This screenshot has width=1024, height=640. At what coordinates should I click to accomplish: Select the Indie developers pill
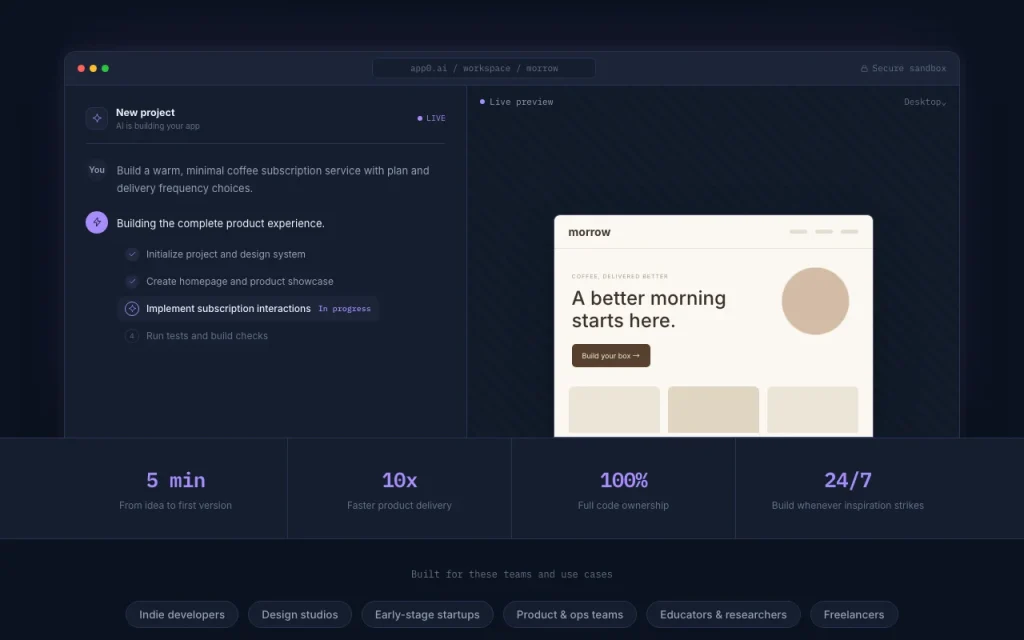(182, 615)
